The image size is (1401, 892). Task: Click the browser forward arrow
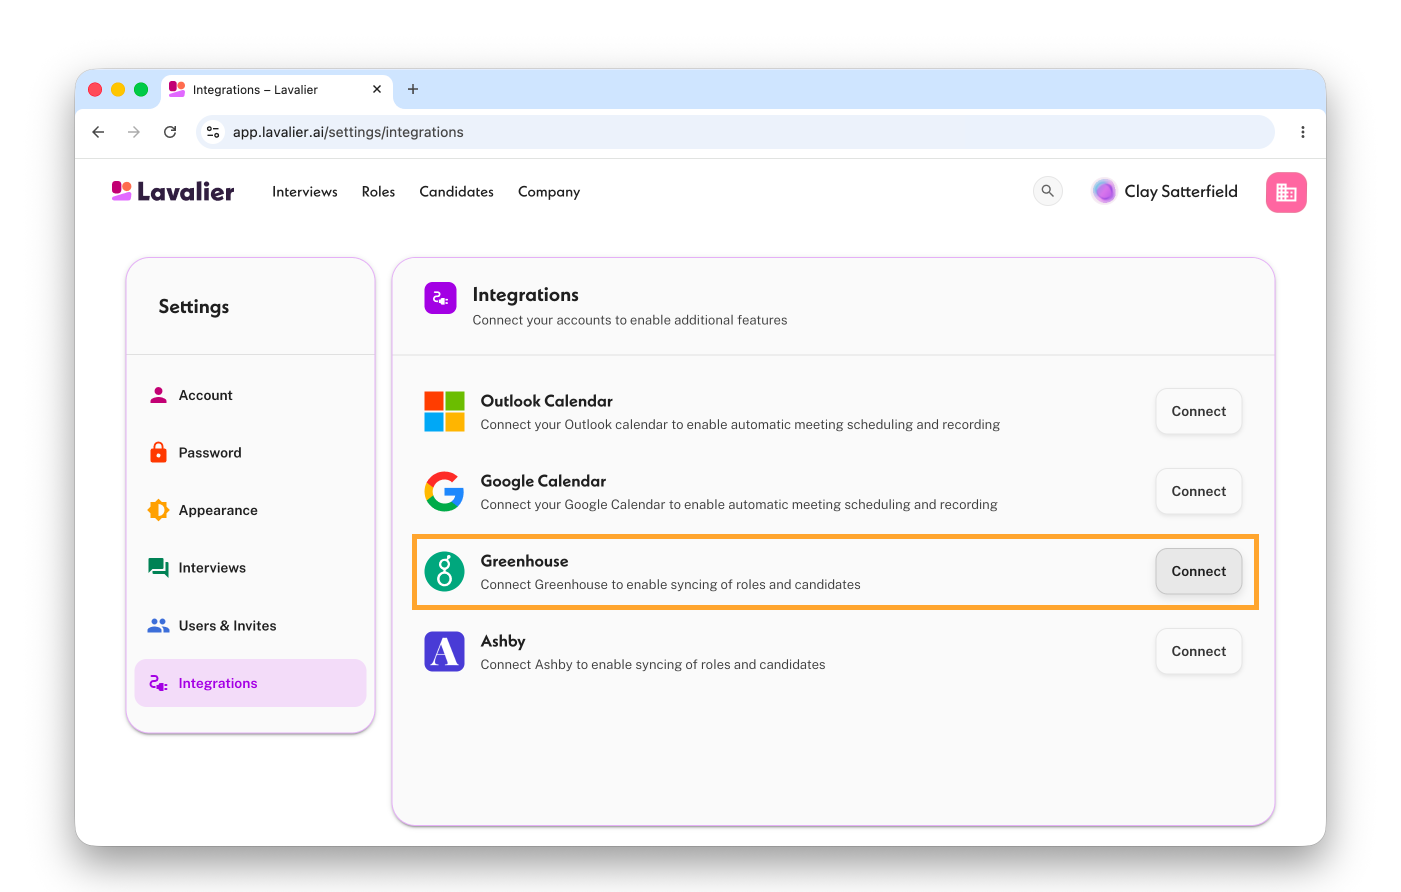[x=134, y=132]
